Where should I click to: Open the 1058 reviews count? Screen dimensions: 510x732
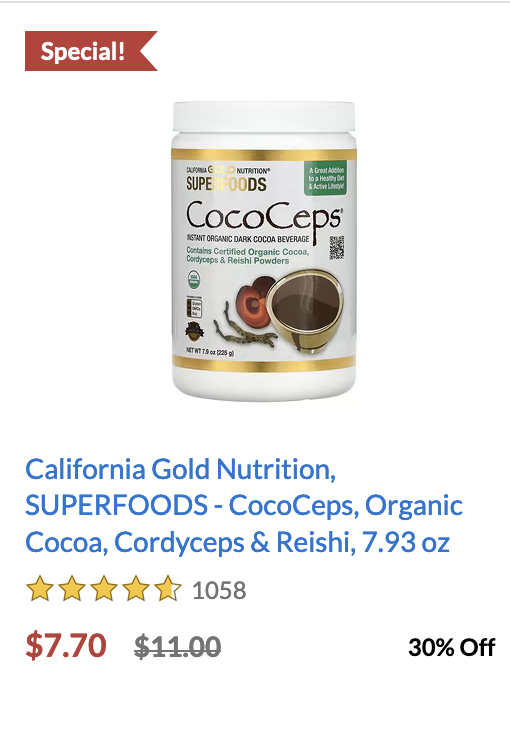[219, 590]
